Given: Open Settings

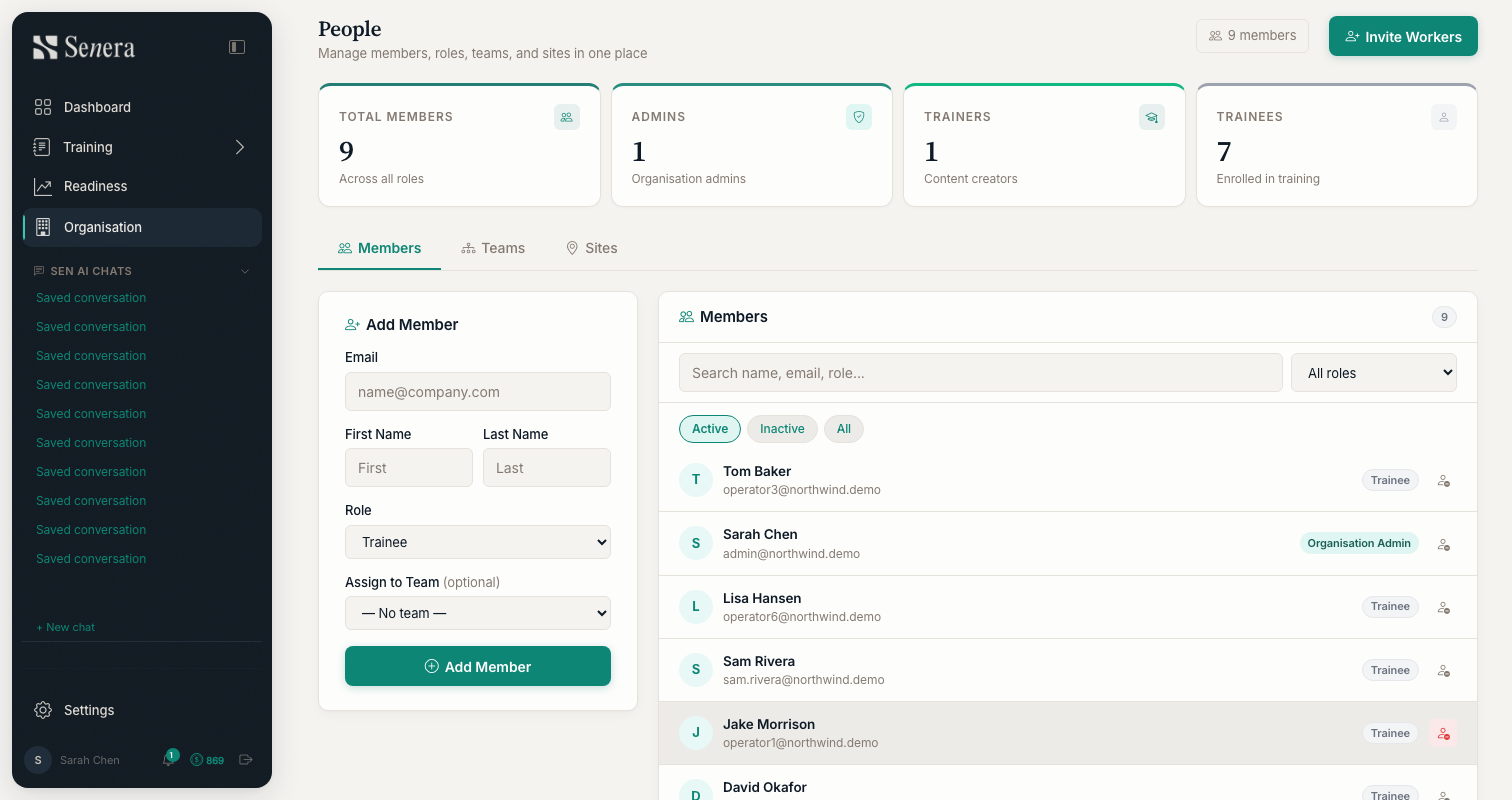Looking at the screenshot, I should [142, 710].
